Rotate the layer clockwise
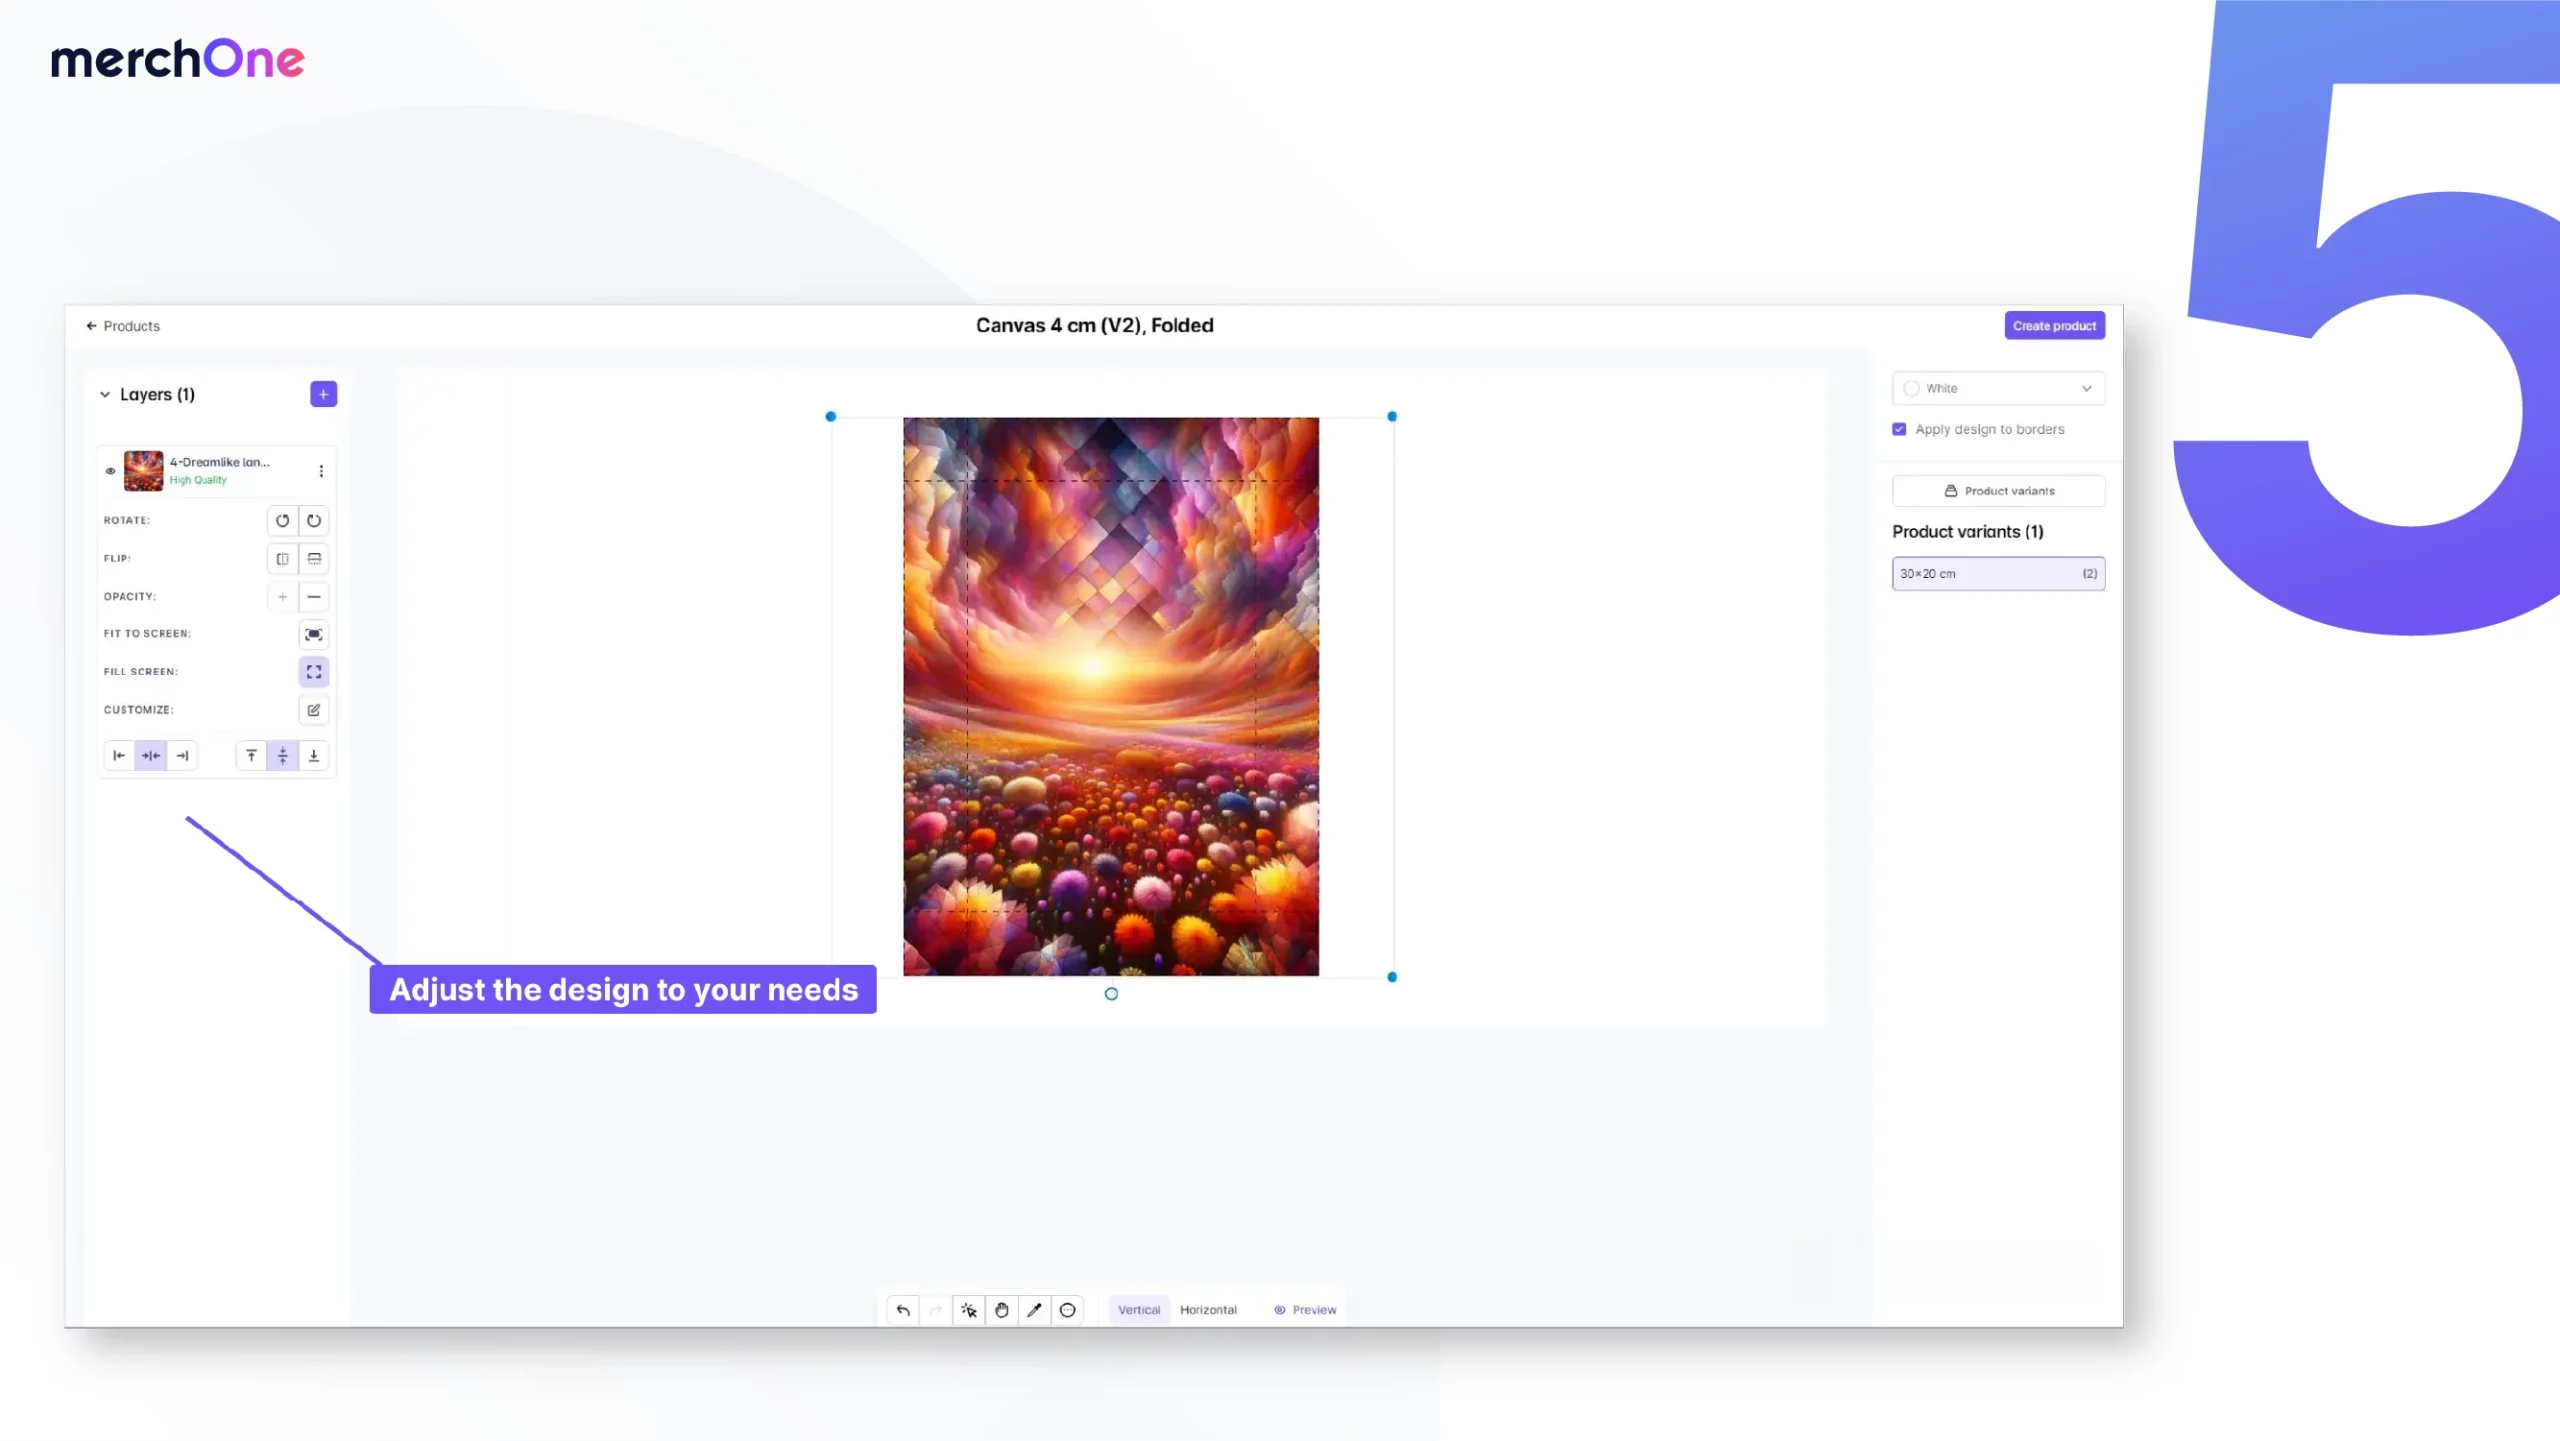 pos(314,521)
